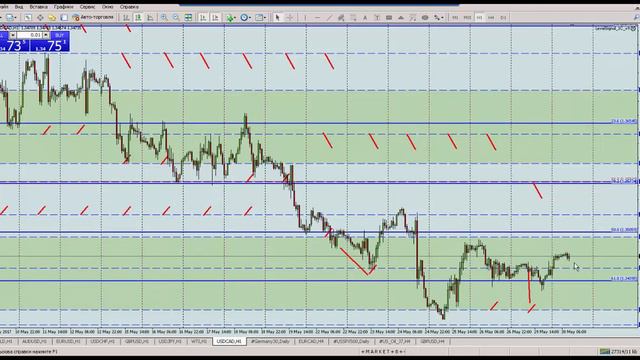Click the 61.8 Fibonacci level label
The width and height of the screenshot is (640, 360).
click(x=624, y=278)
